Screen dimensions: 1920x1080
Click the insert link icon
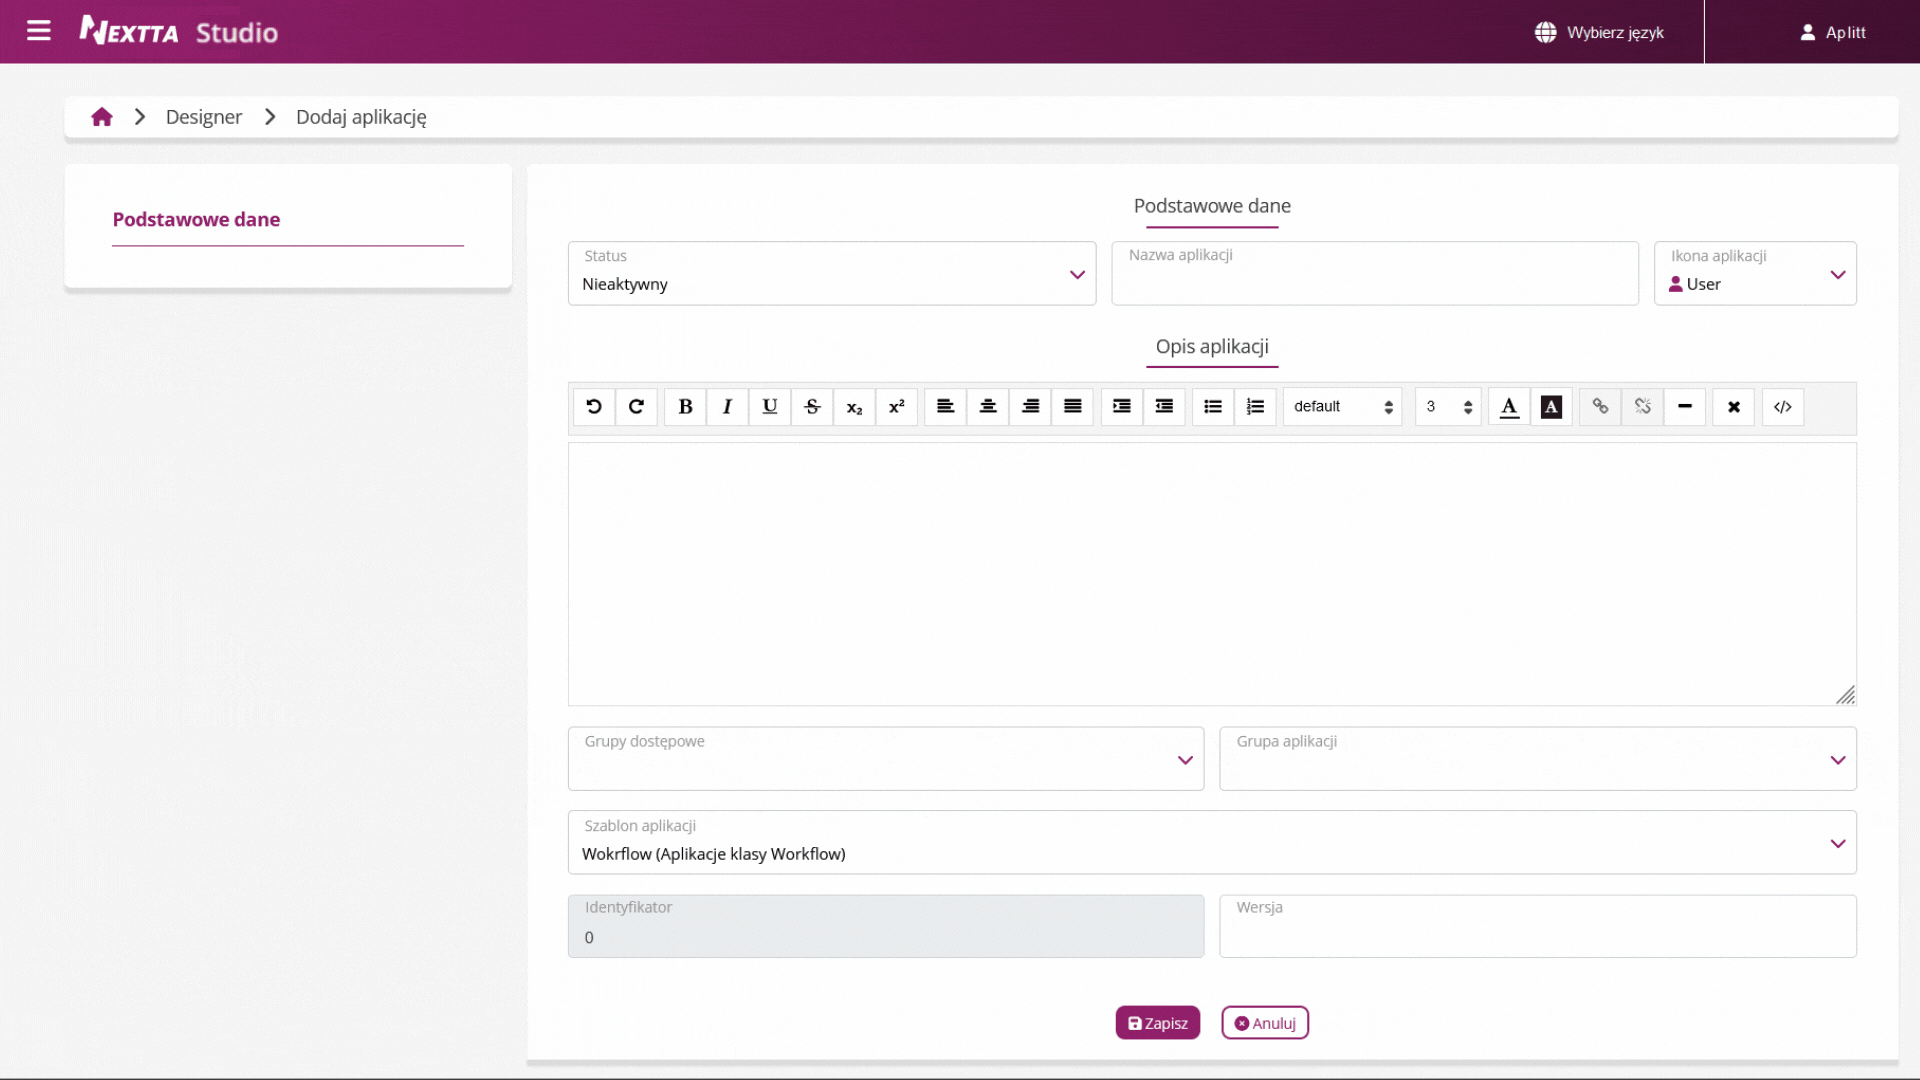[x=1600, y=407]
